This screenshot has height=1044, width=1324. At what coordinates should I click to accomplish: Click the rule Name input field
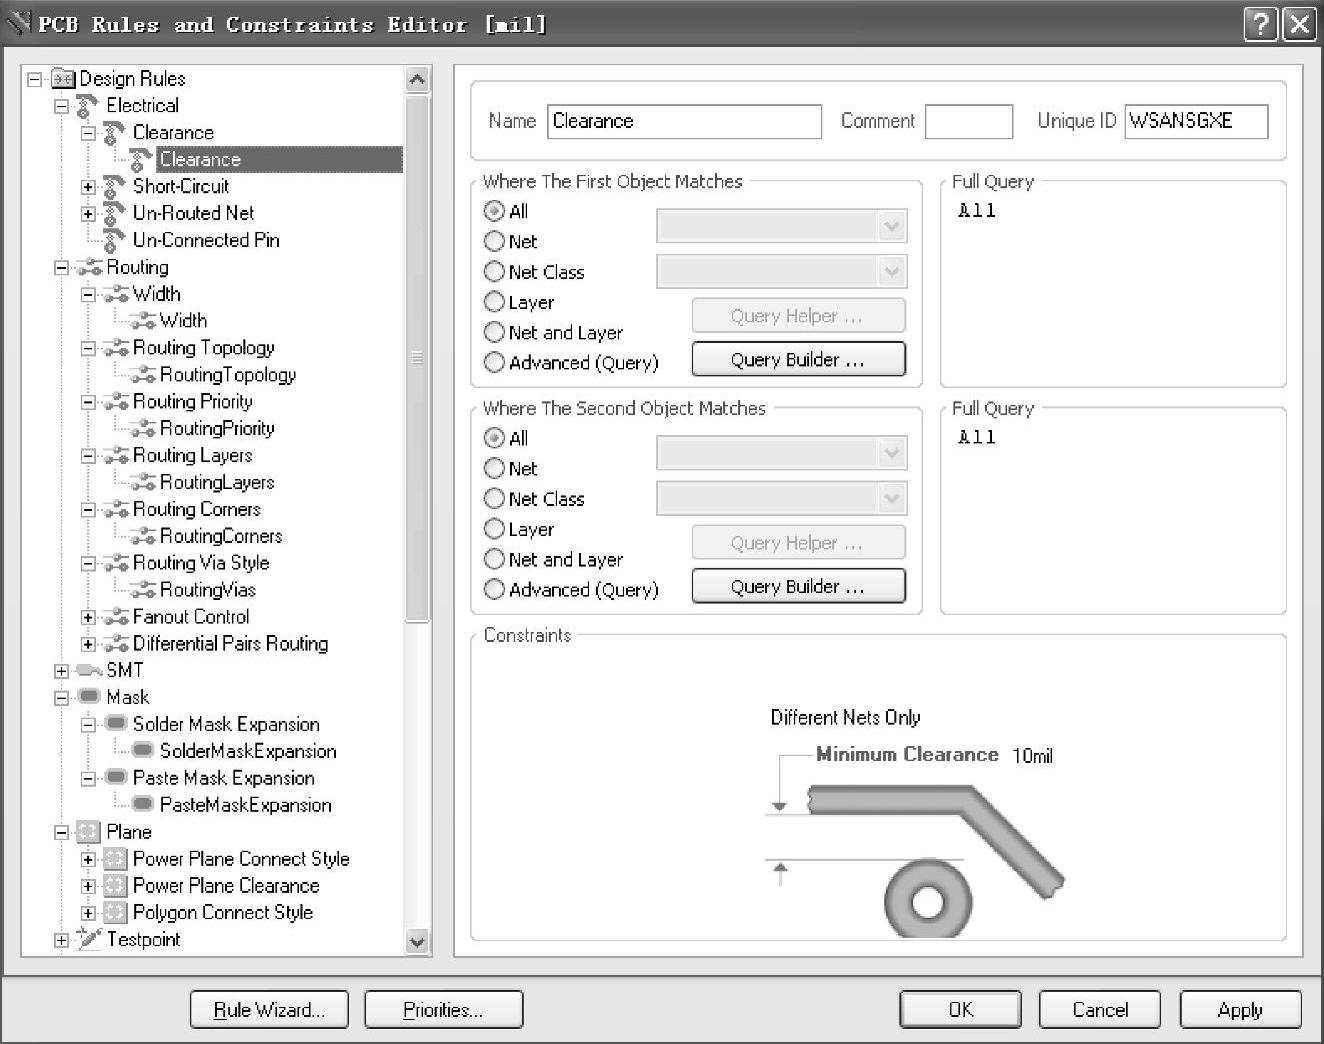[x=684, y=121]
